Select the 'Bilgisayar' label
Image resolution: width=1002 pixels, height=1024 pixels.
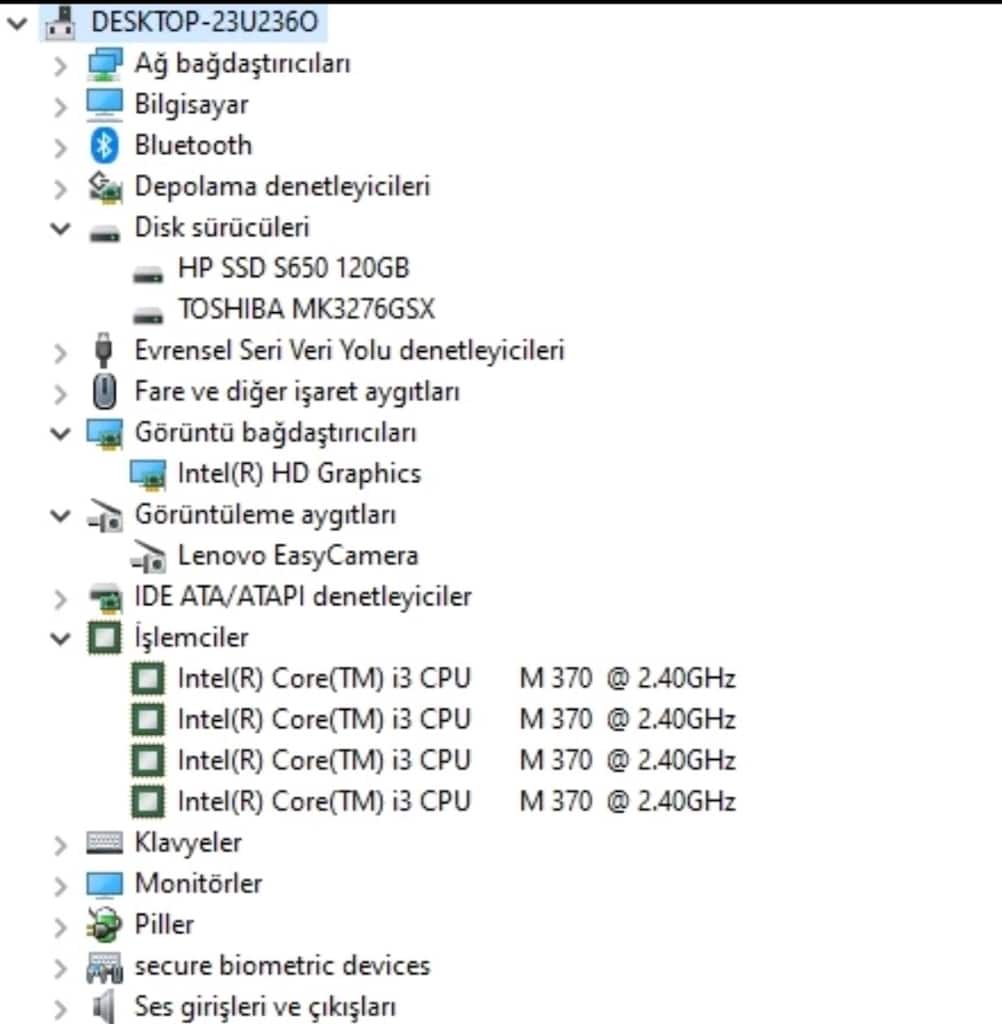coord(191,105)
